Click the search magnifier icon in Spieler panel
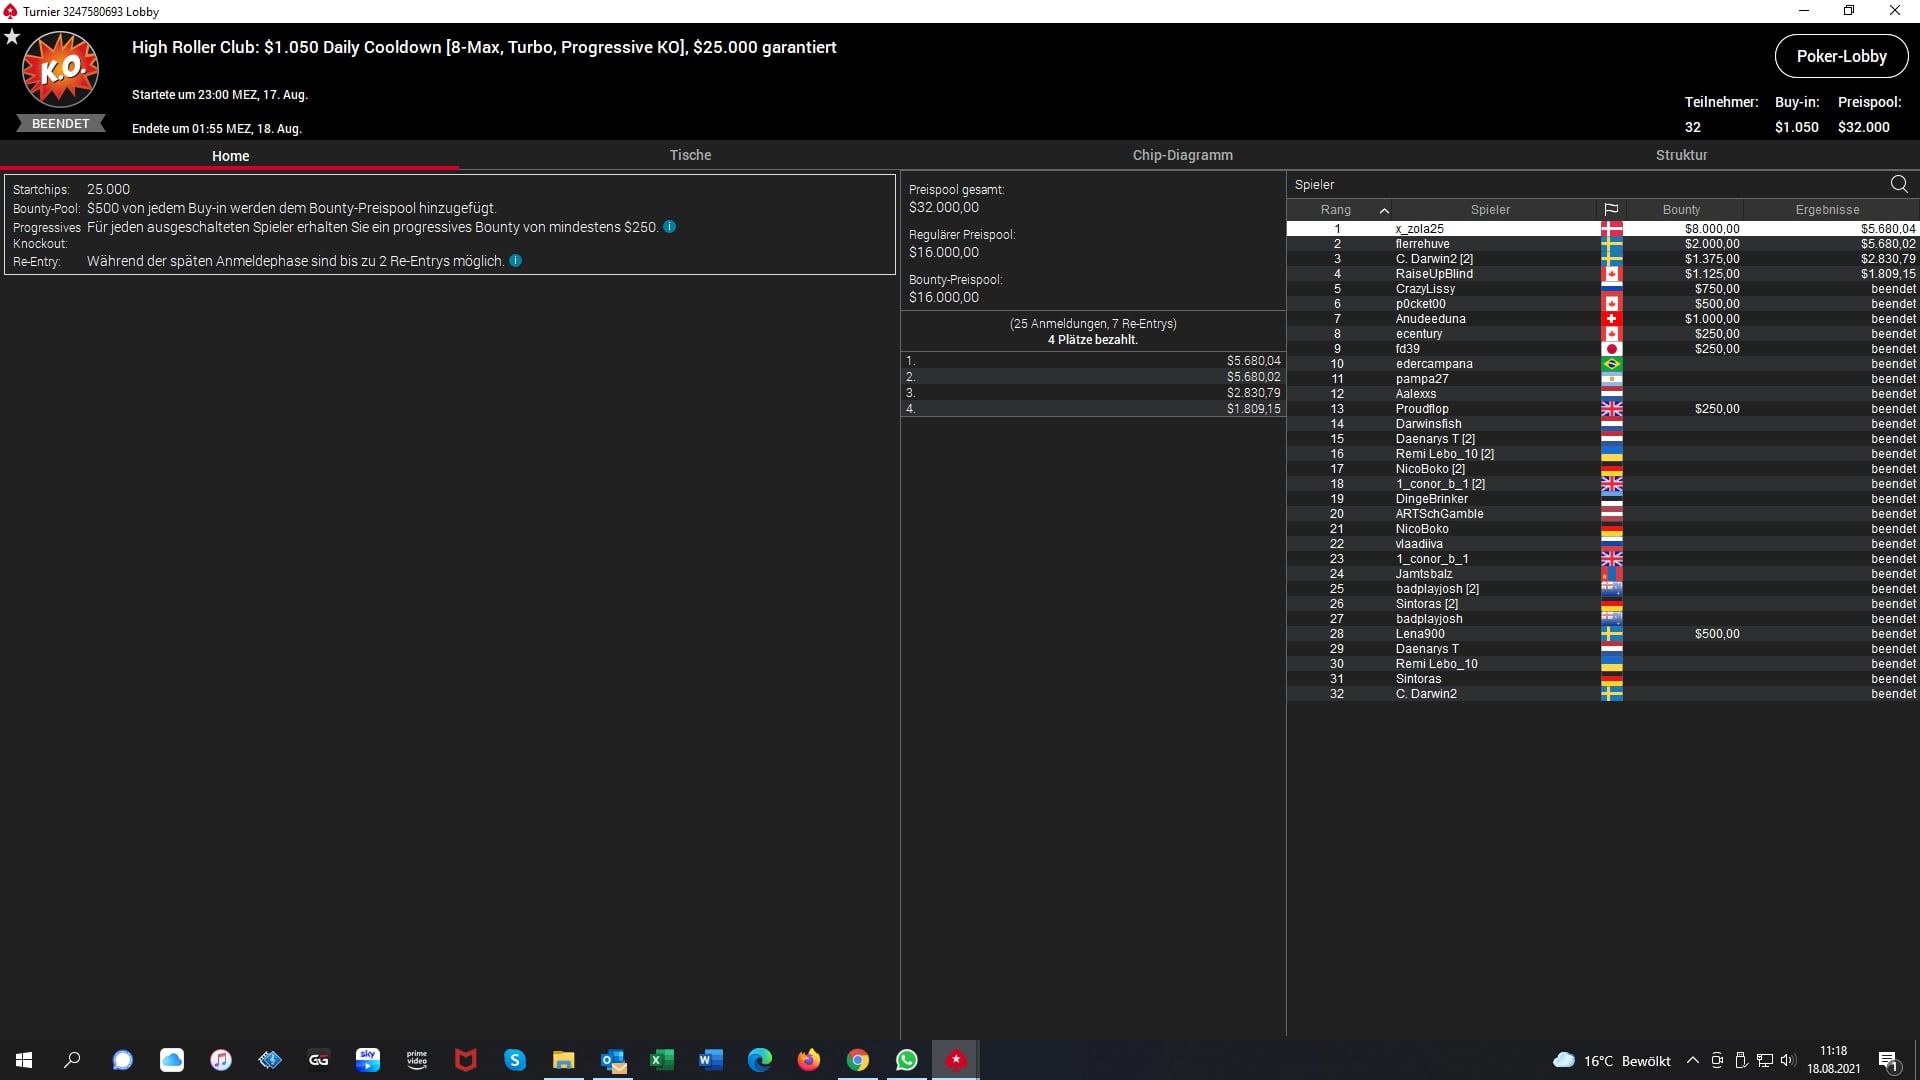 pyautogui.click(x=1898, y=184)
